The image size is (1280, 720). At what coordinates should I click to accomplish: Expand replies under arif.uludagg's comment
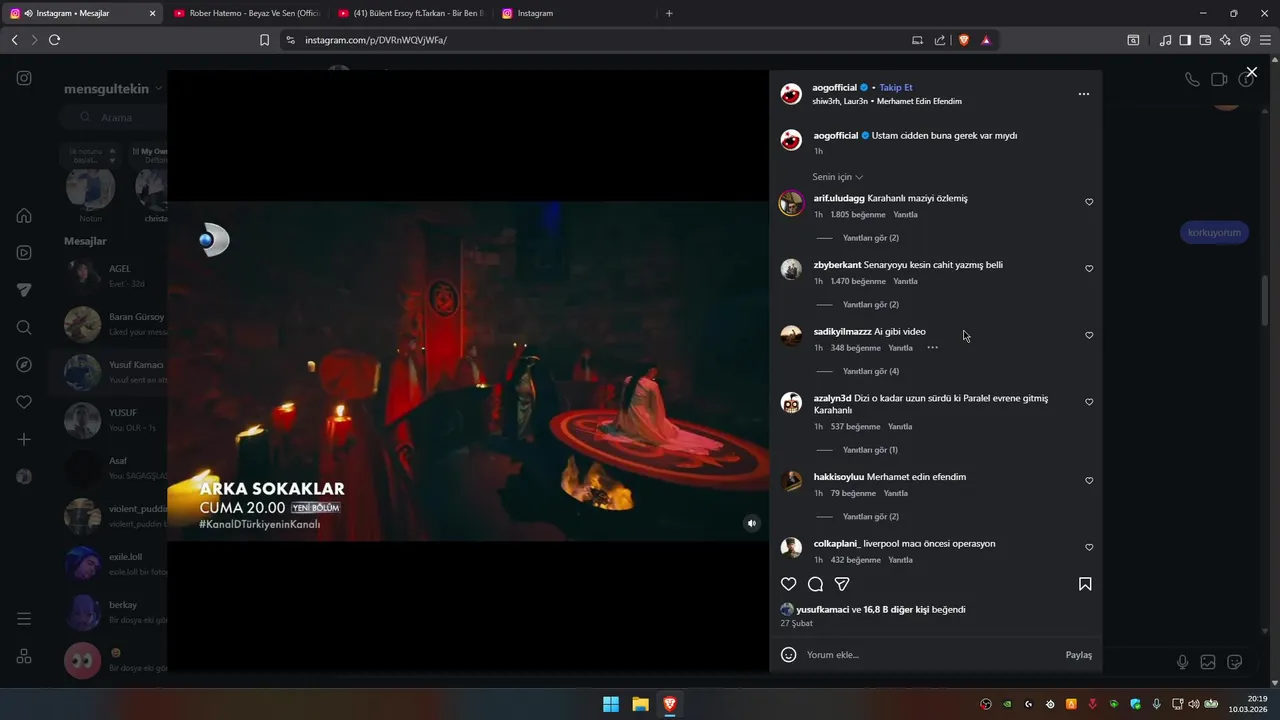(870, 238)
